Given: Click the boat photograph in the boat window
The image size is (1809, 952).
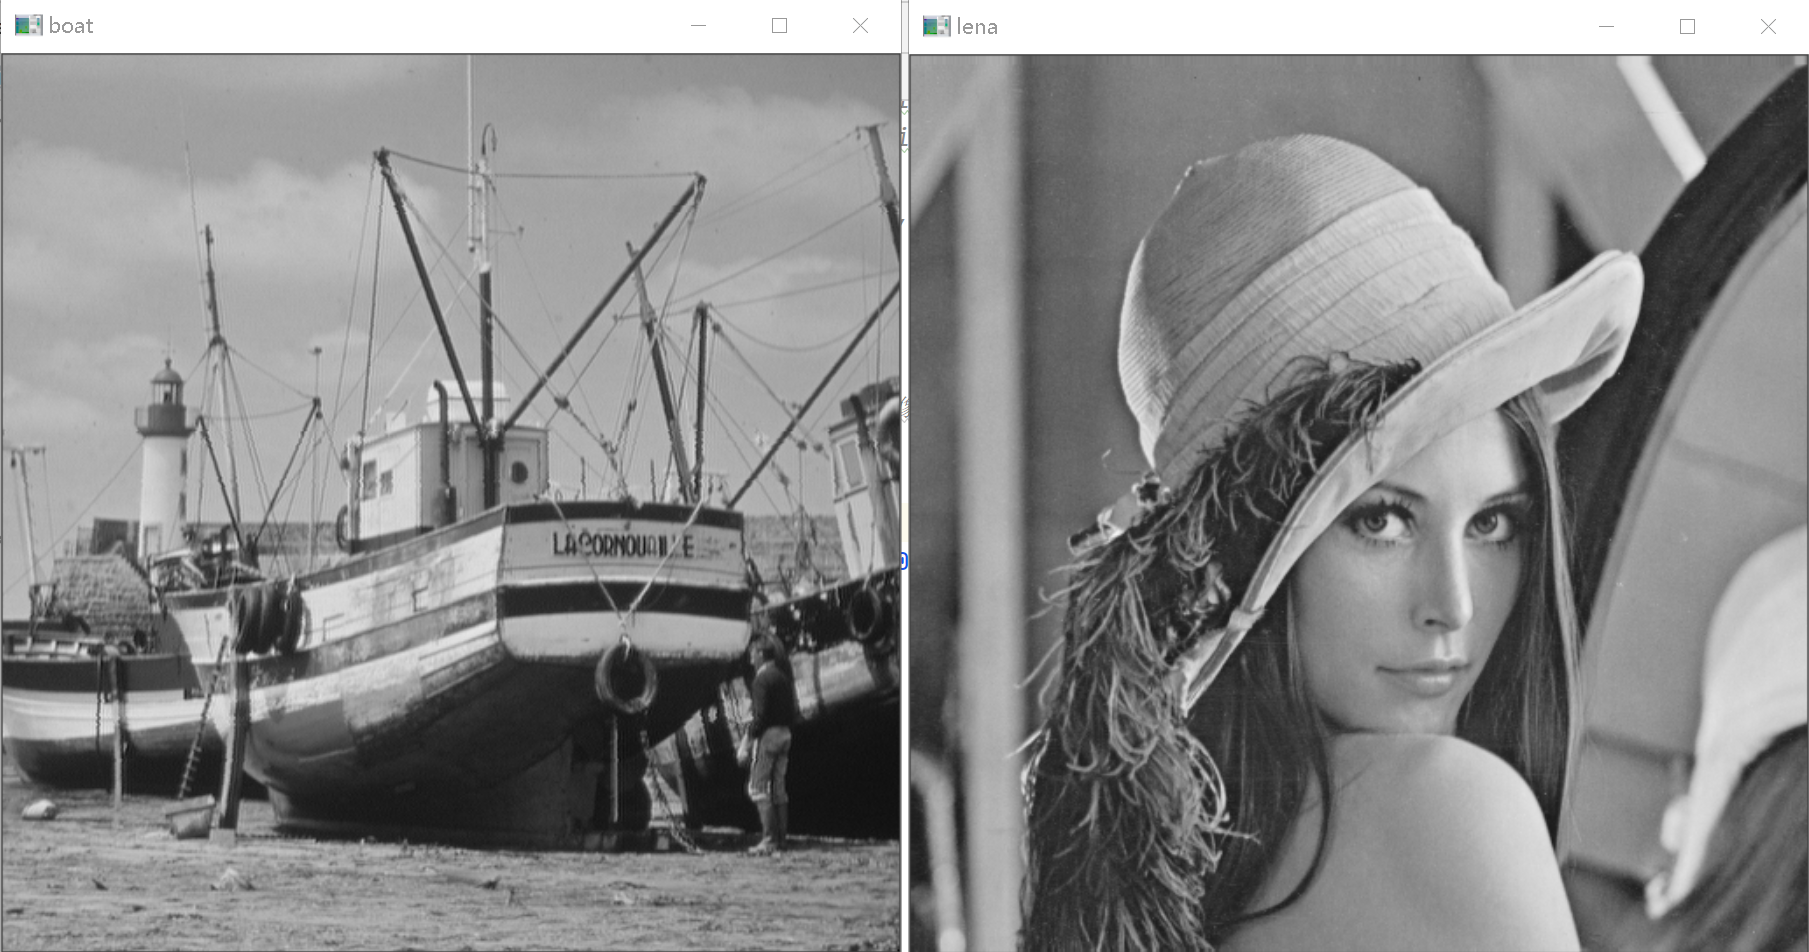Looking at the screenshot, I should point(451,502).
